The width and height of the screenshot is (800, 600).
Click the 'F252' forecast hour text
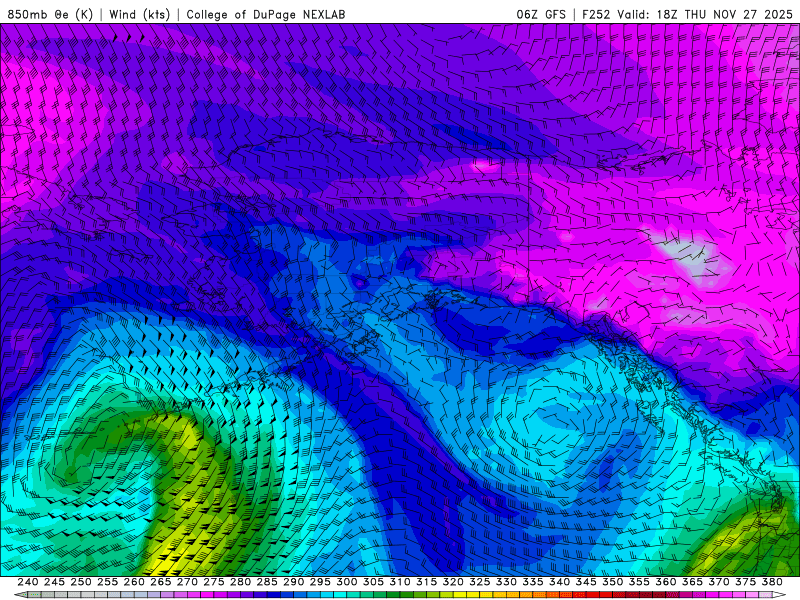pyautogui.click(x=596, y=14)
